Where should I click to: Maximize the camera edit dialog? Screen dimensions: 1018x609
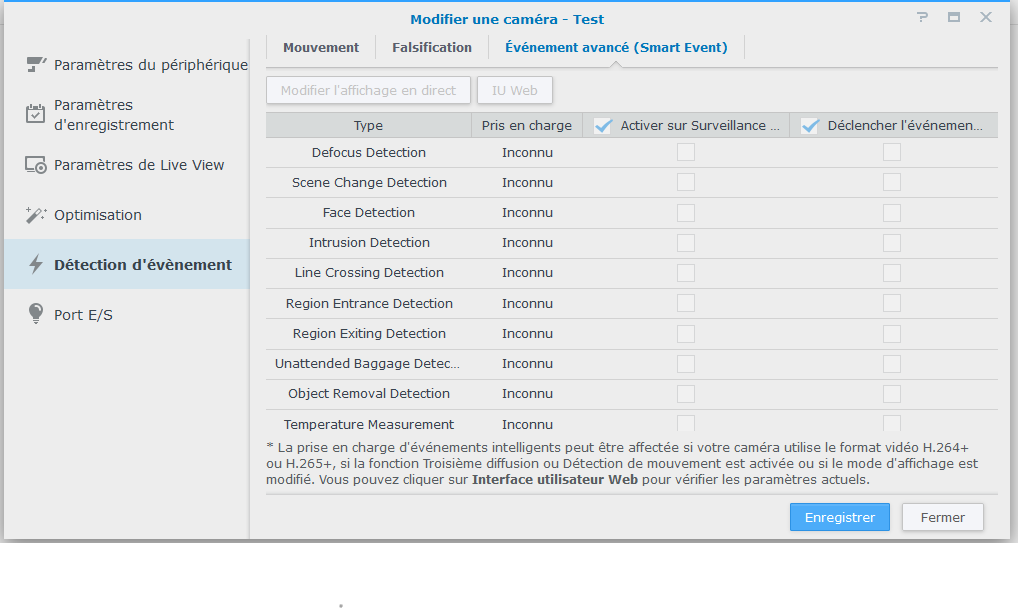pos(954,18)
